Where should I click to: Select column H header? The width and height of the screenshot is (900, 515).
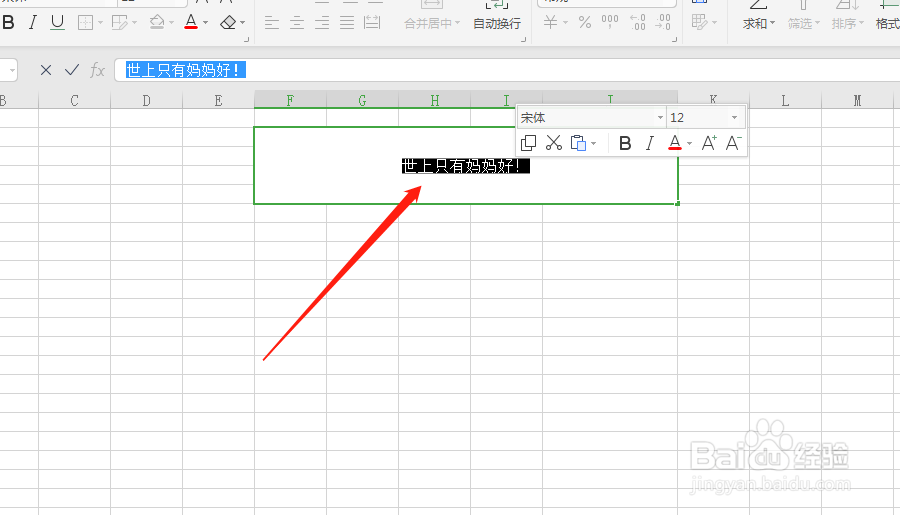[x=435, y=100]
